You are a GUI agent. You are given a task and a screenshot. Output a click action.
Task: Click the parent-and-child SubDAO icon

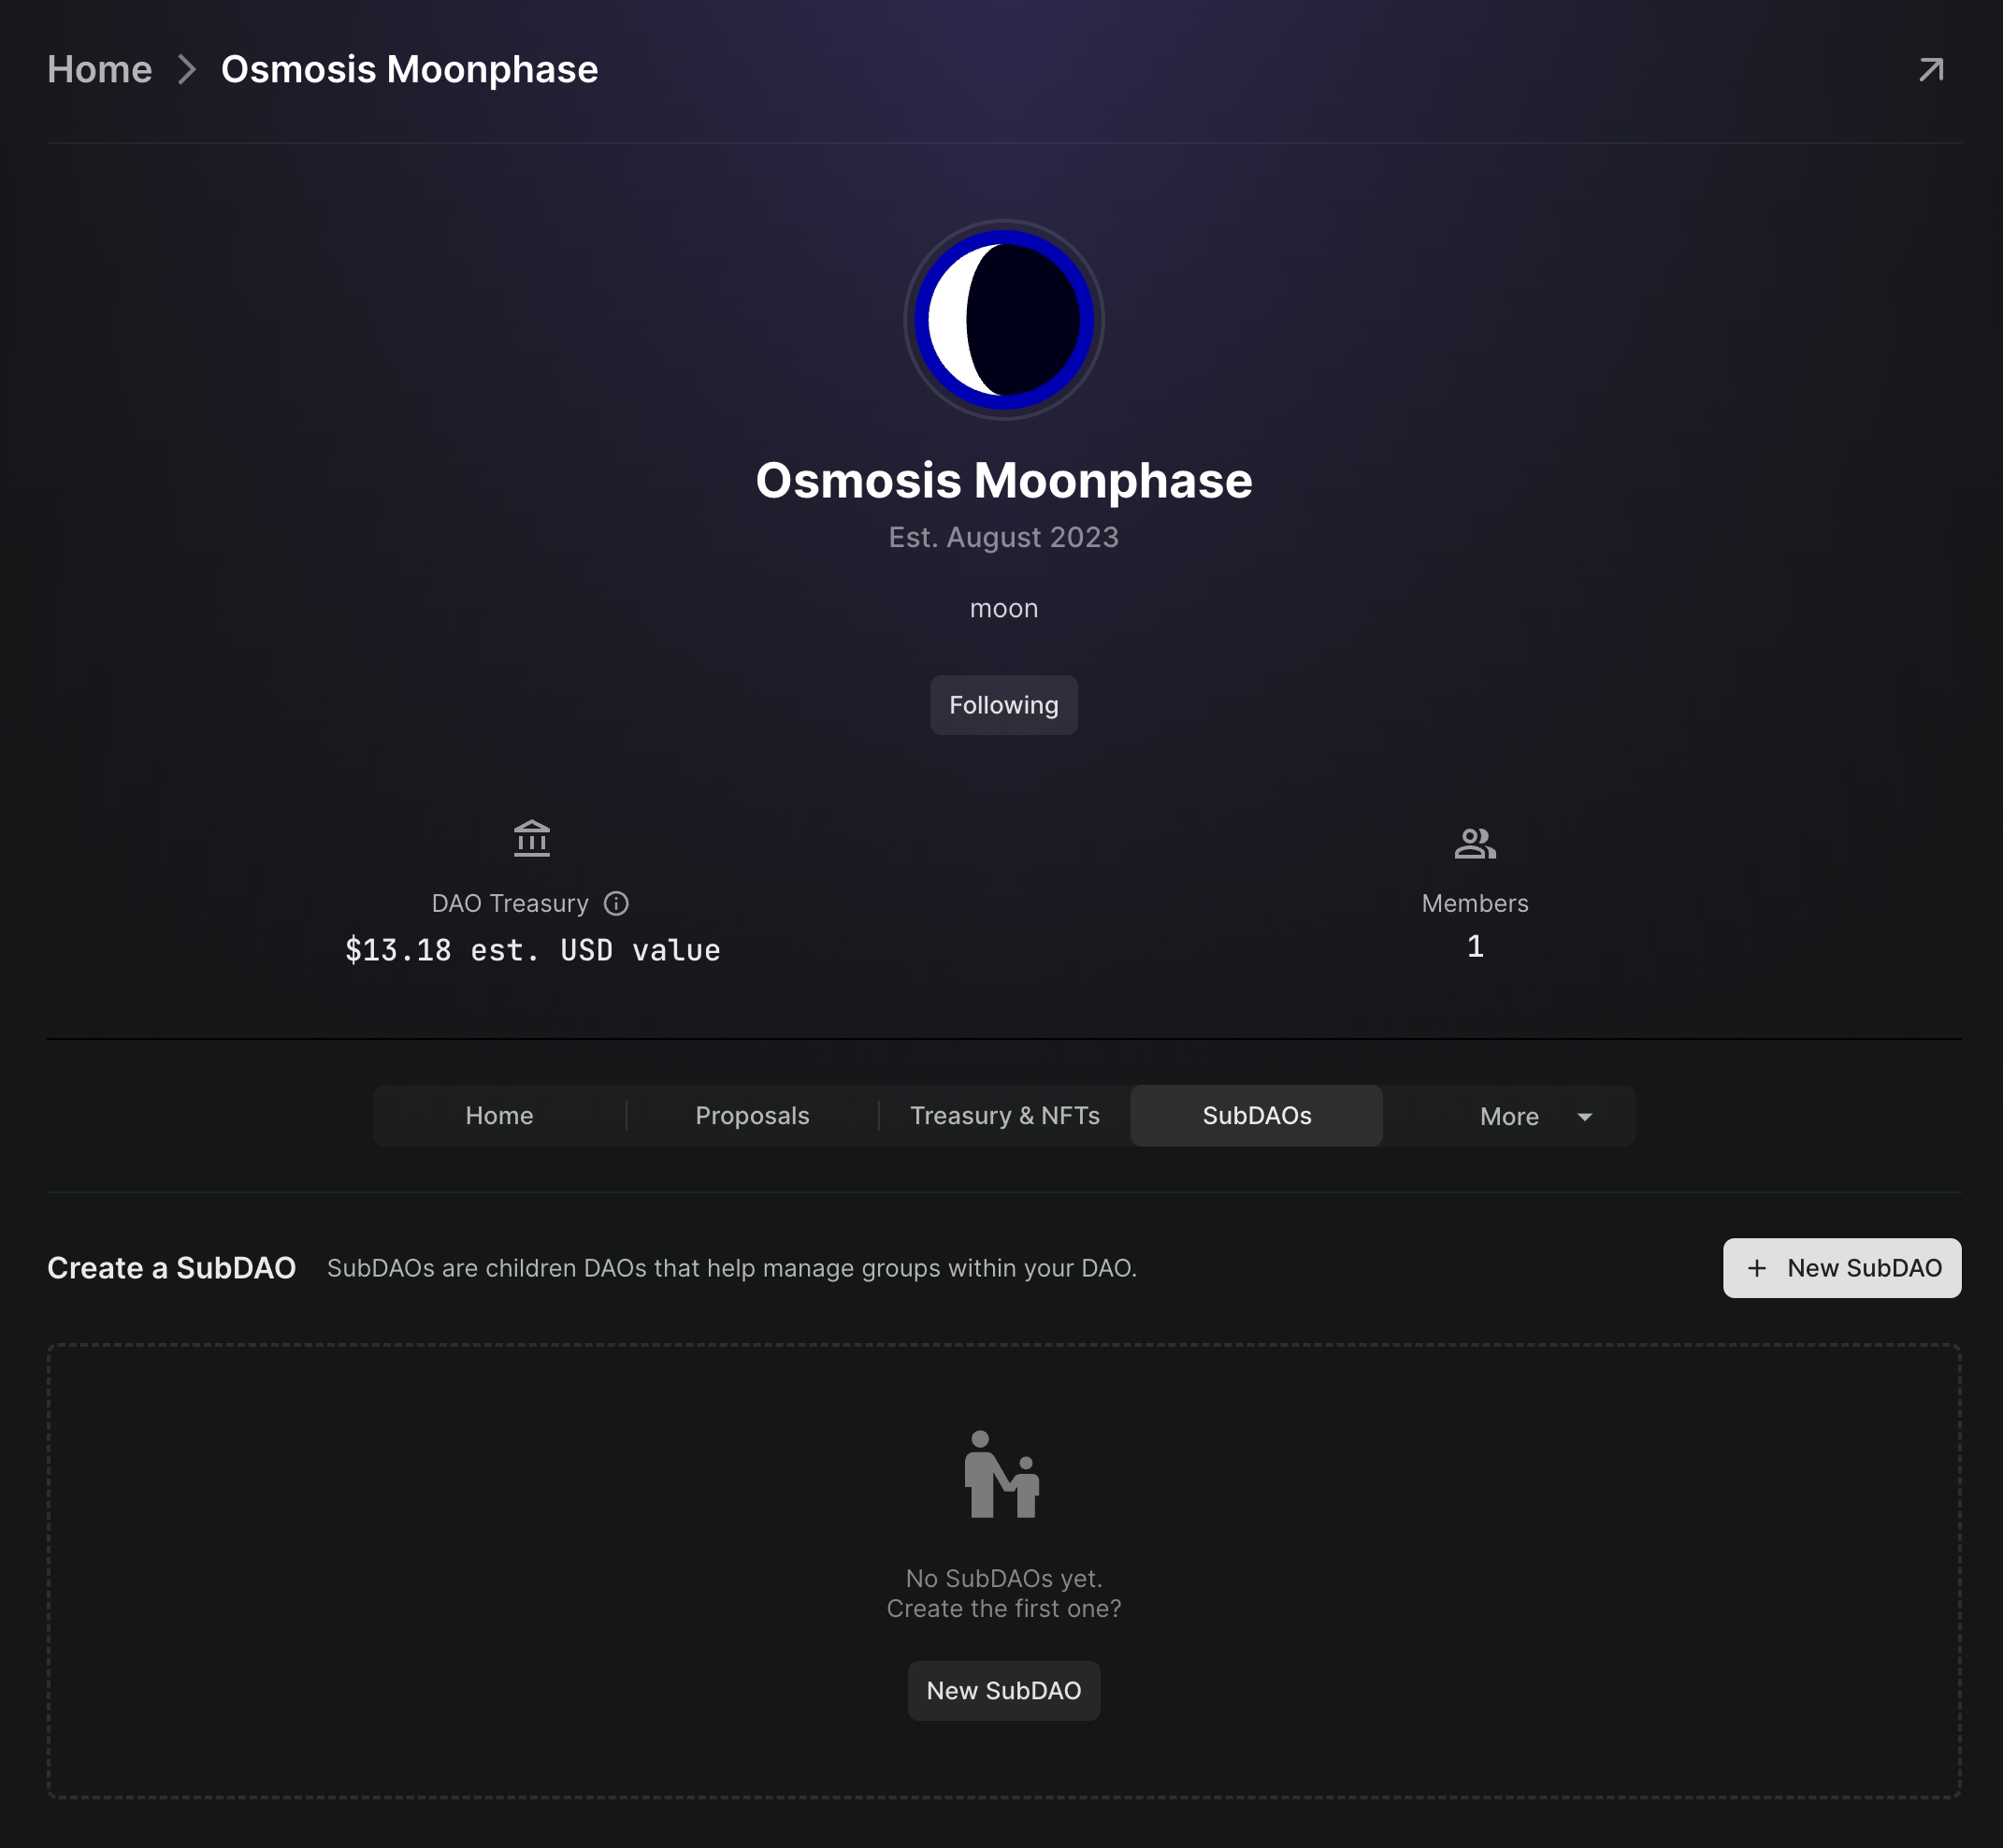point(1002,1474)
